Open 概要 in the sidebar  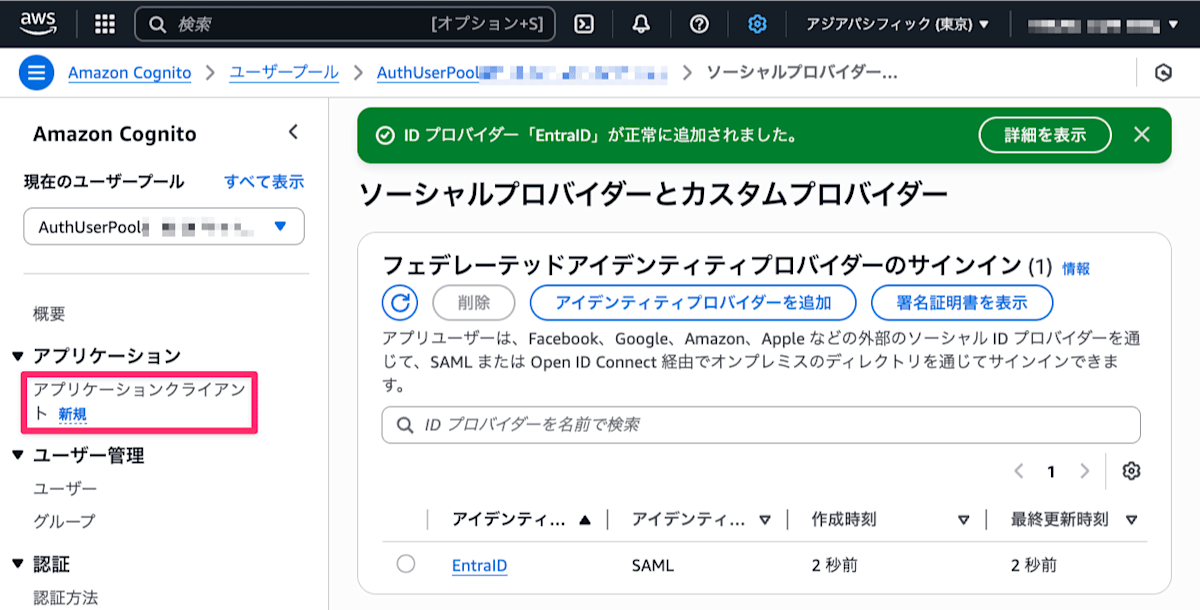[x=49, y=314]
